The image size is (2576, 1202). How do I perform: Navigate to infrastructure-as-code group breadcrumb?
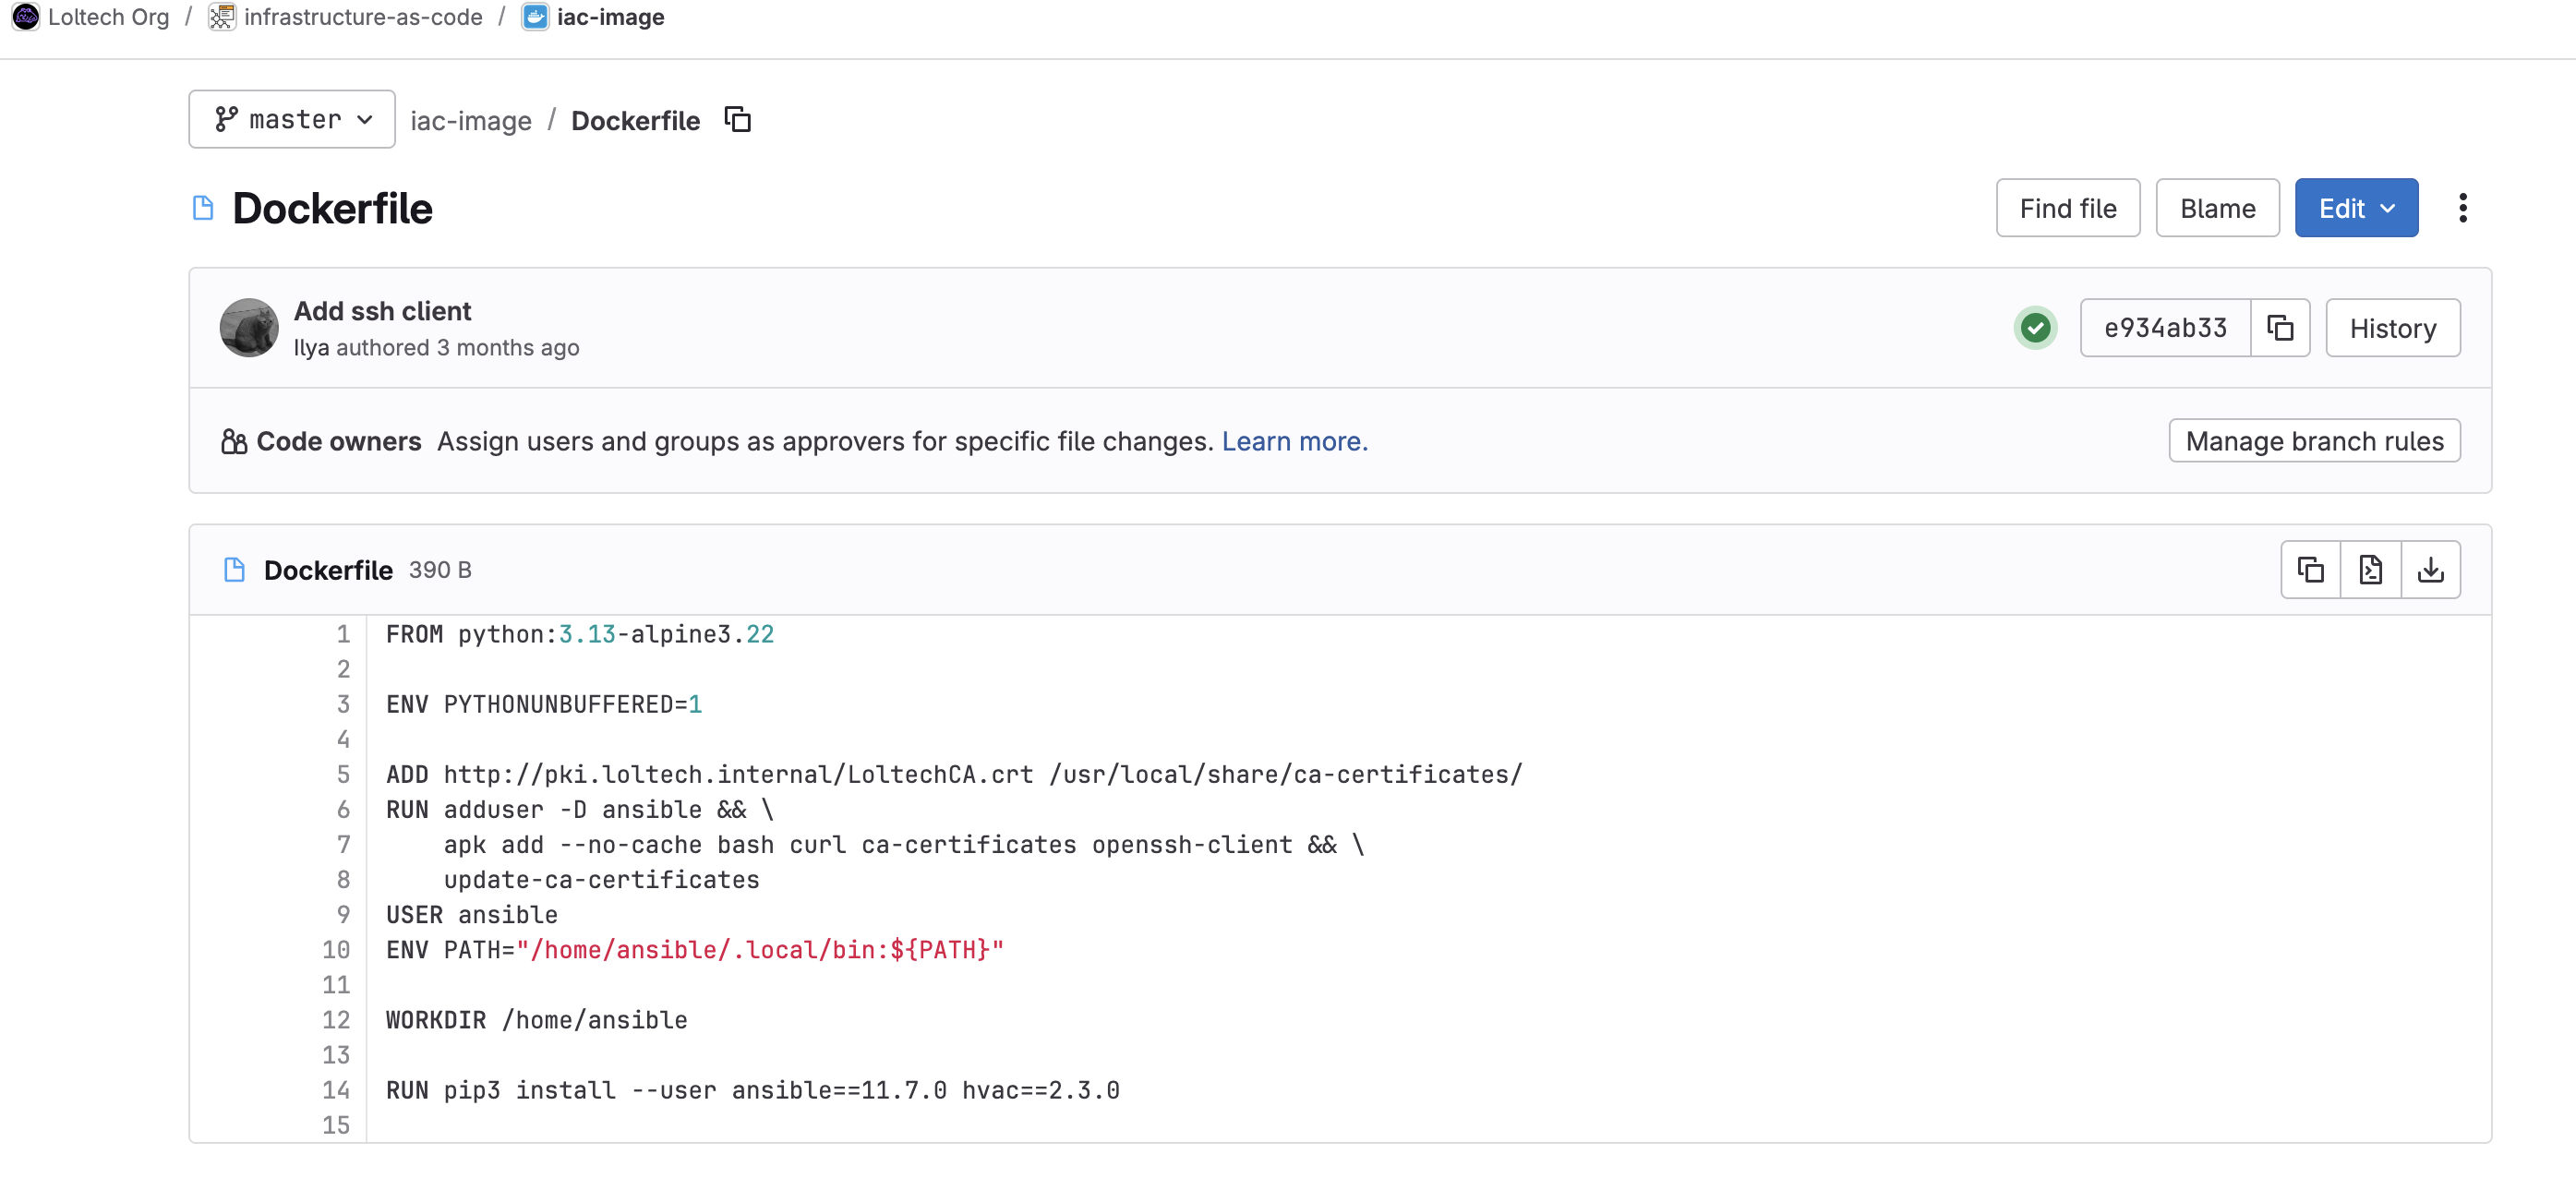click(x=362, y=17)
